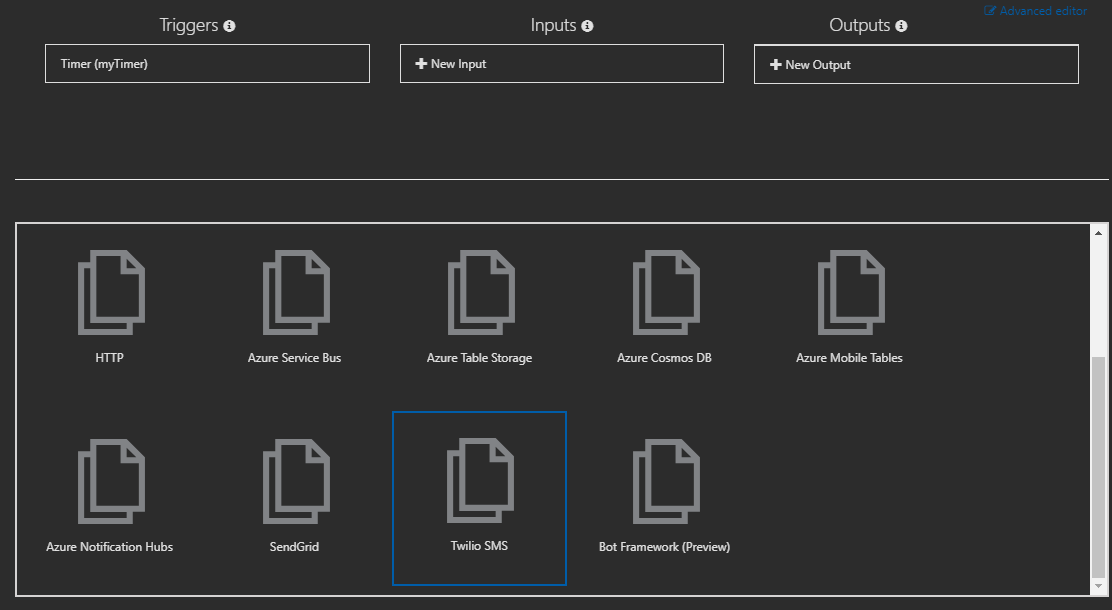
Task: Click the Azure Table Storage label
Action: pyautogui.click(x=479, y=358)
